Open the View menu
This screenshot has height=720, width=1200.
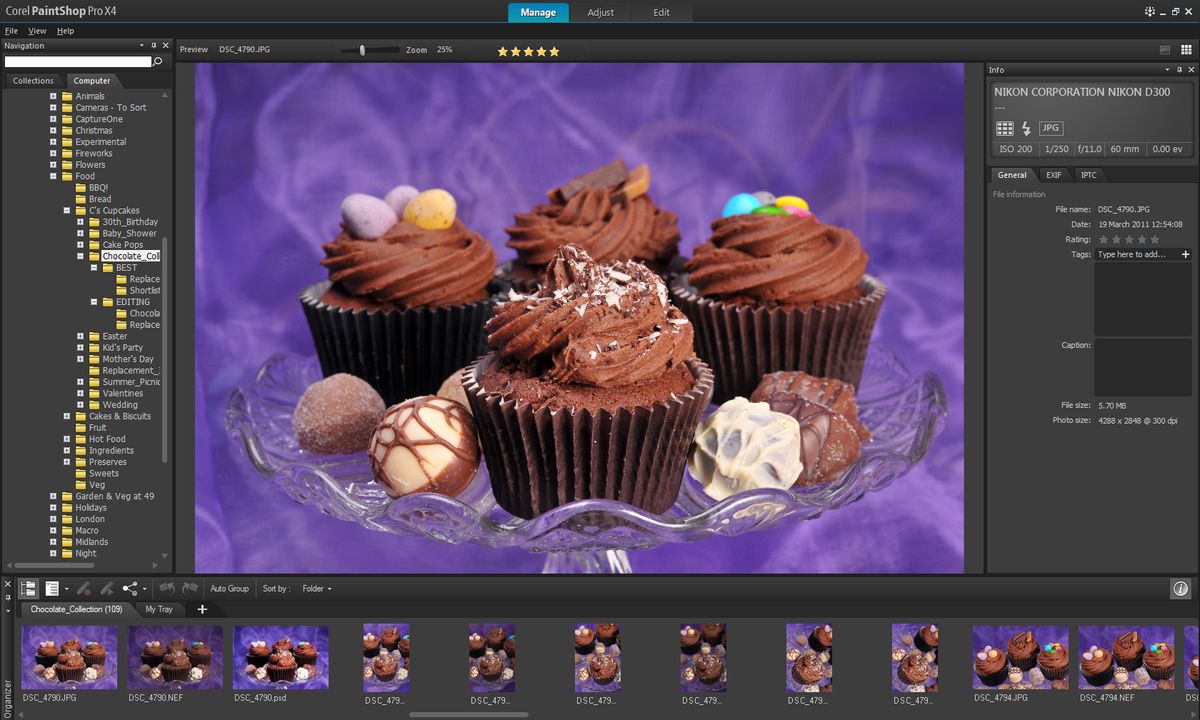coord(37,30)
